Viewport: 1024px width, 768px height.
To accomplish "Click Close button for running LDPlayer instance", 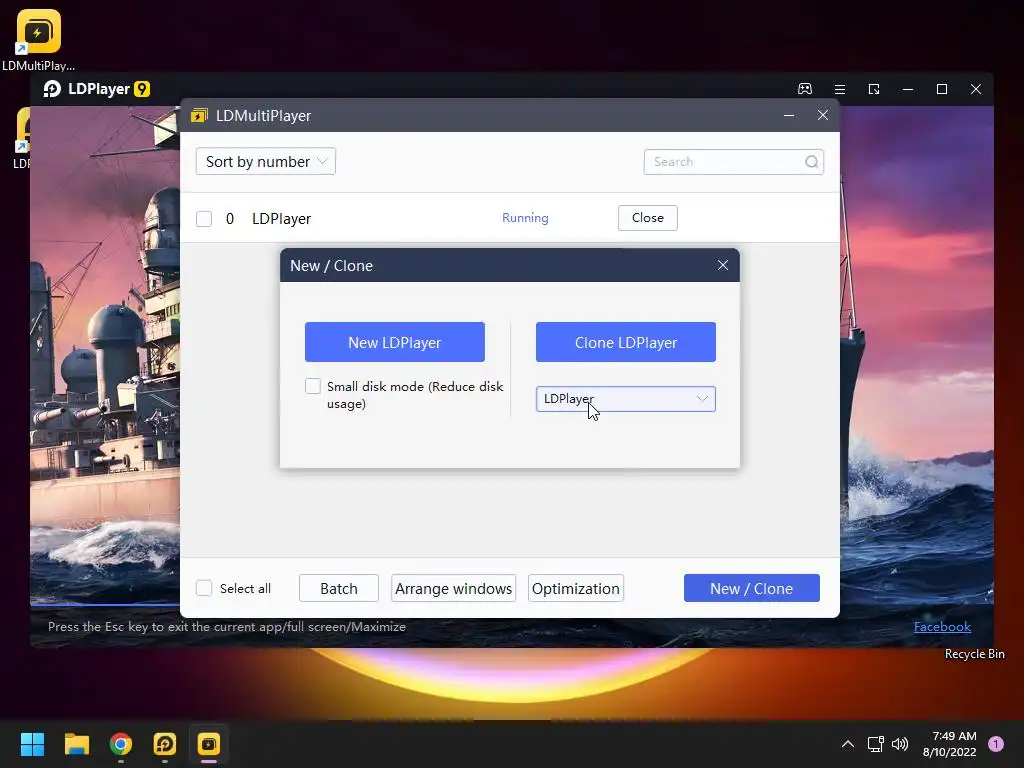I will click(648, 218).
